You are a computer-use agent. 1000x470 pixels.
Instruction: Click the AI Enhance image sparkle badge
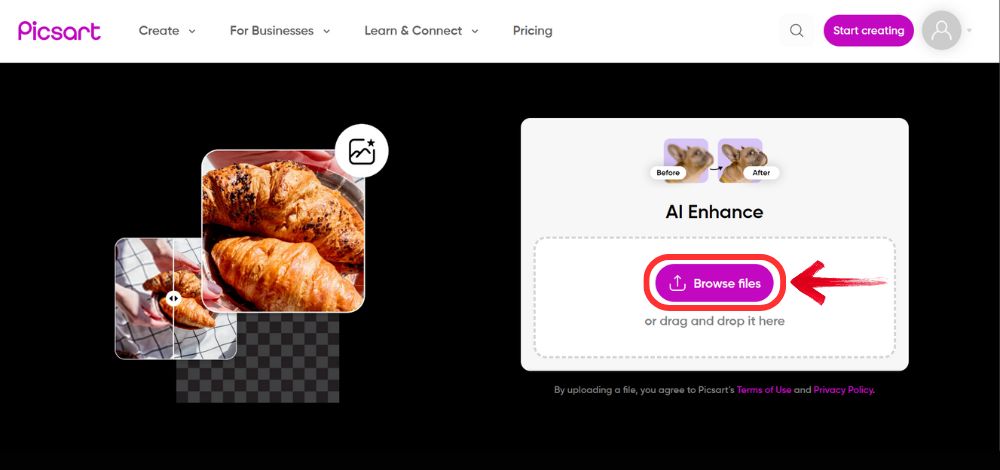tap(362, 151)
